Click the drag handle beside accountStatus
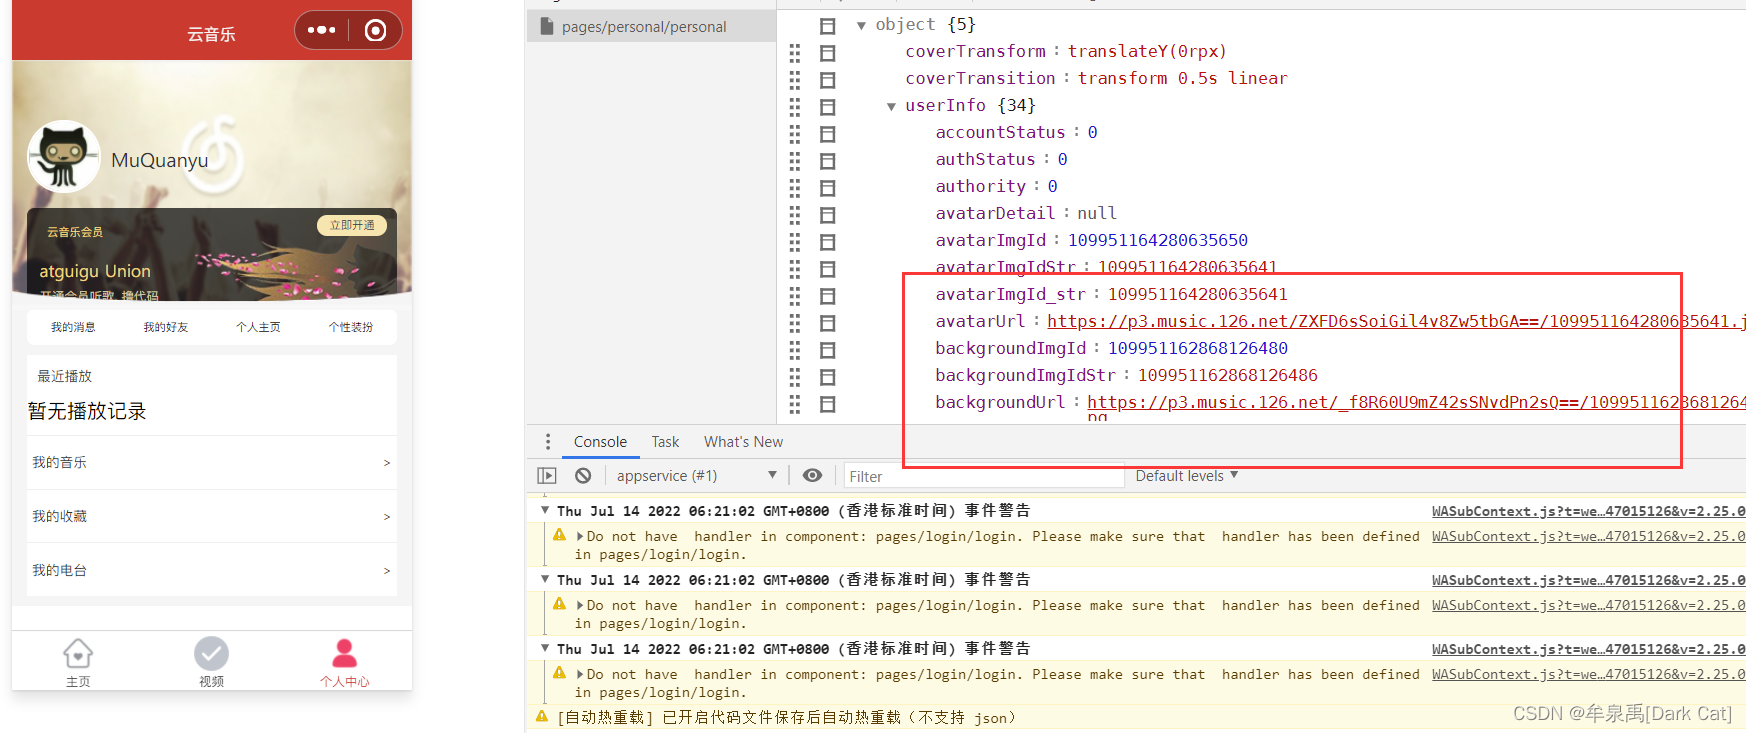Image resolution: width=1746 pixels, height=733 pixels. tap(795, 134)
